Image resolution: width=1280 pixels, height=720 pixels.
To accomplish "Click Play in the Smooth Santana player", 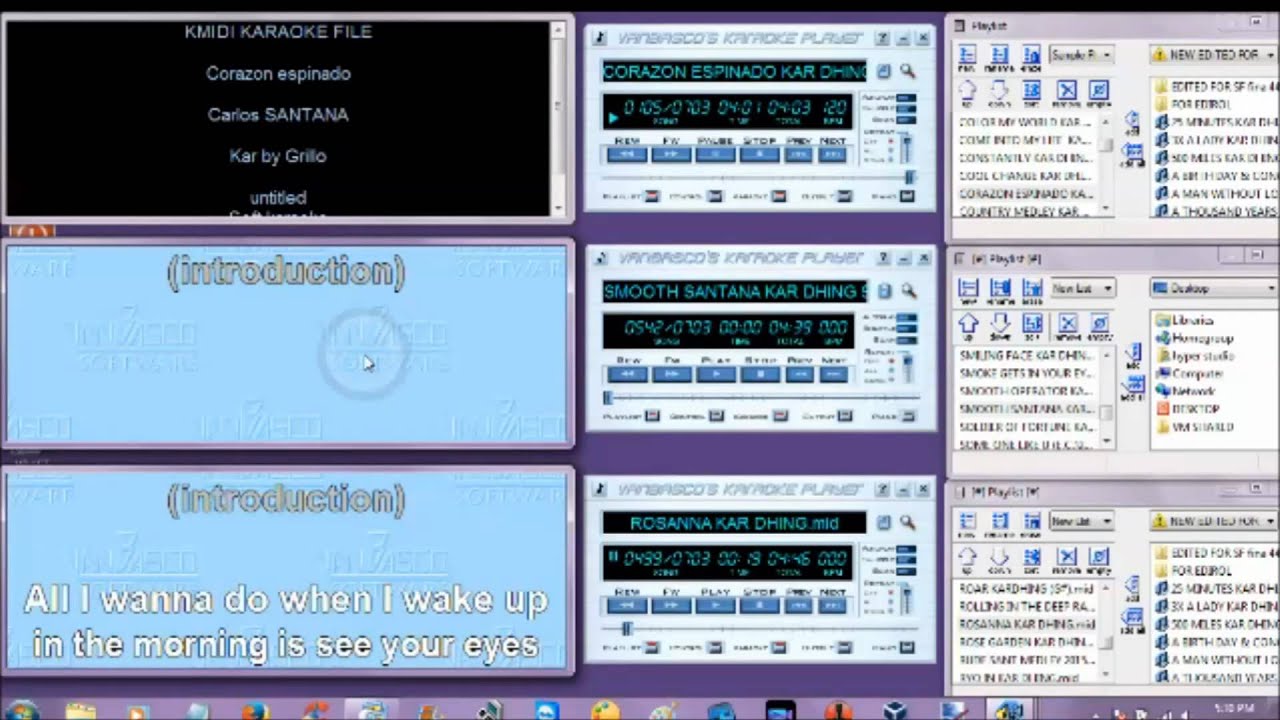I will pyautogui.click(x=715, y=374).
